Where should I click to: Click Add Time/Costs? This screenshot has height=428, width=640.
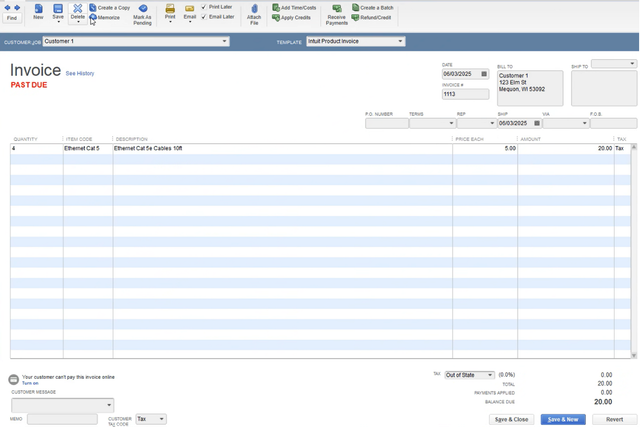coord(294,8)
